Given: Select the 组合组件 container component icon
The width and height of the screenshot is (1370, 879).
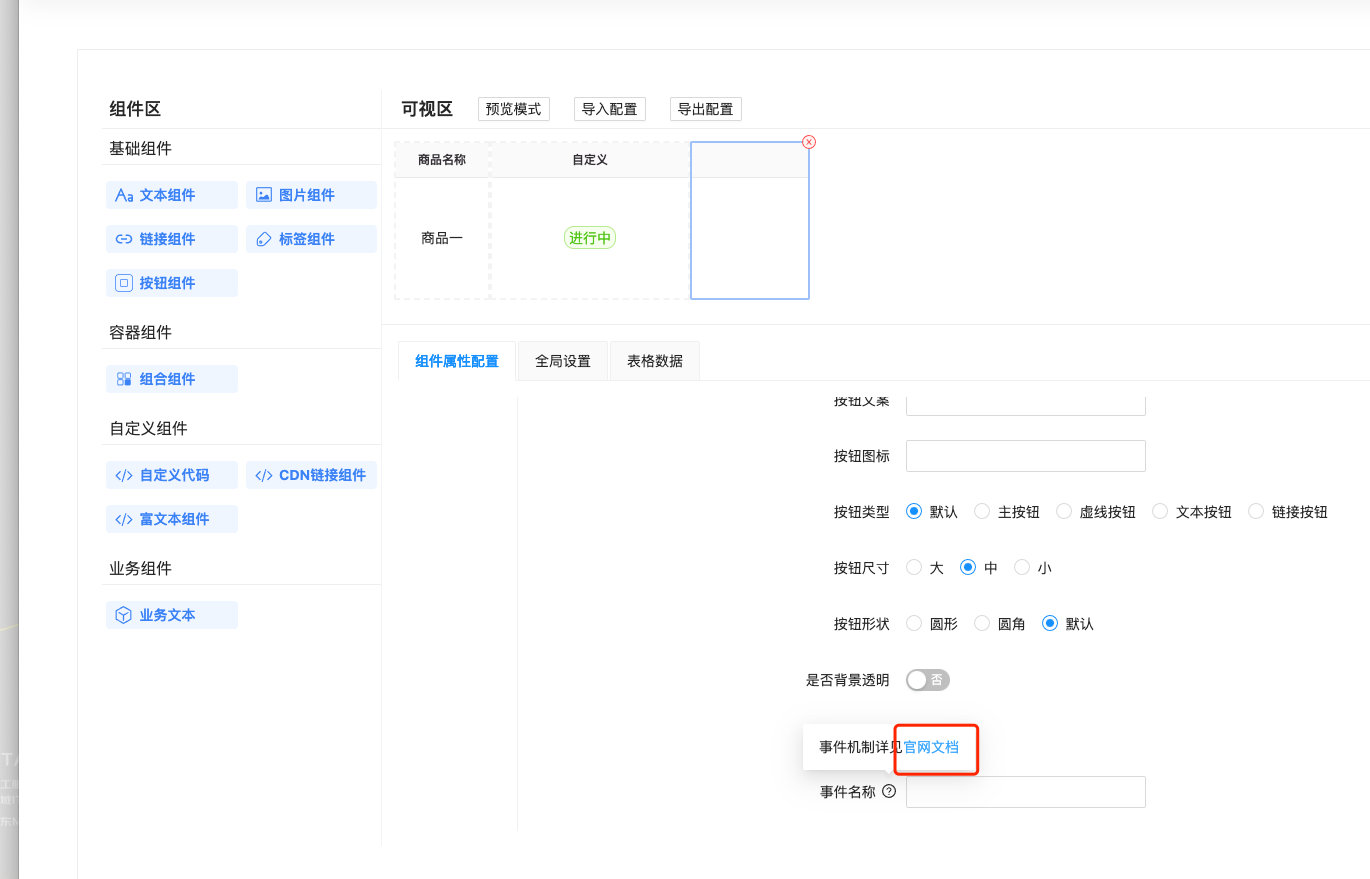Looking at the screenshot, I should click(124, 379).
